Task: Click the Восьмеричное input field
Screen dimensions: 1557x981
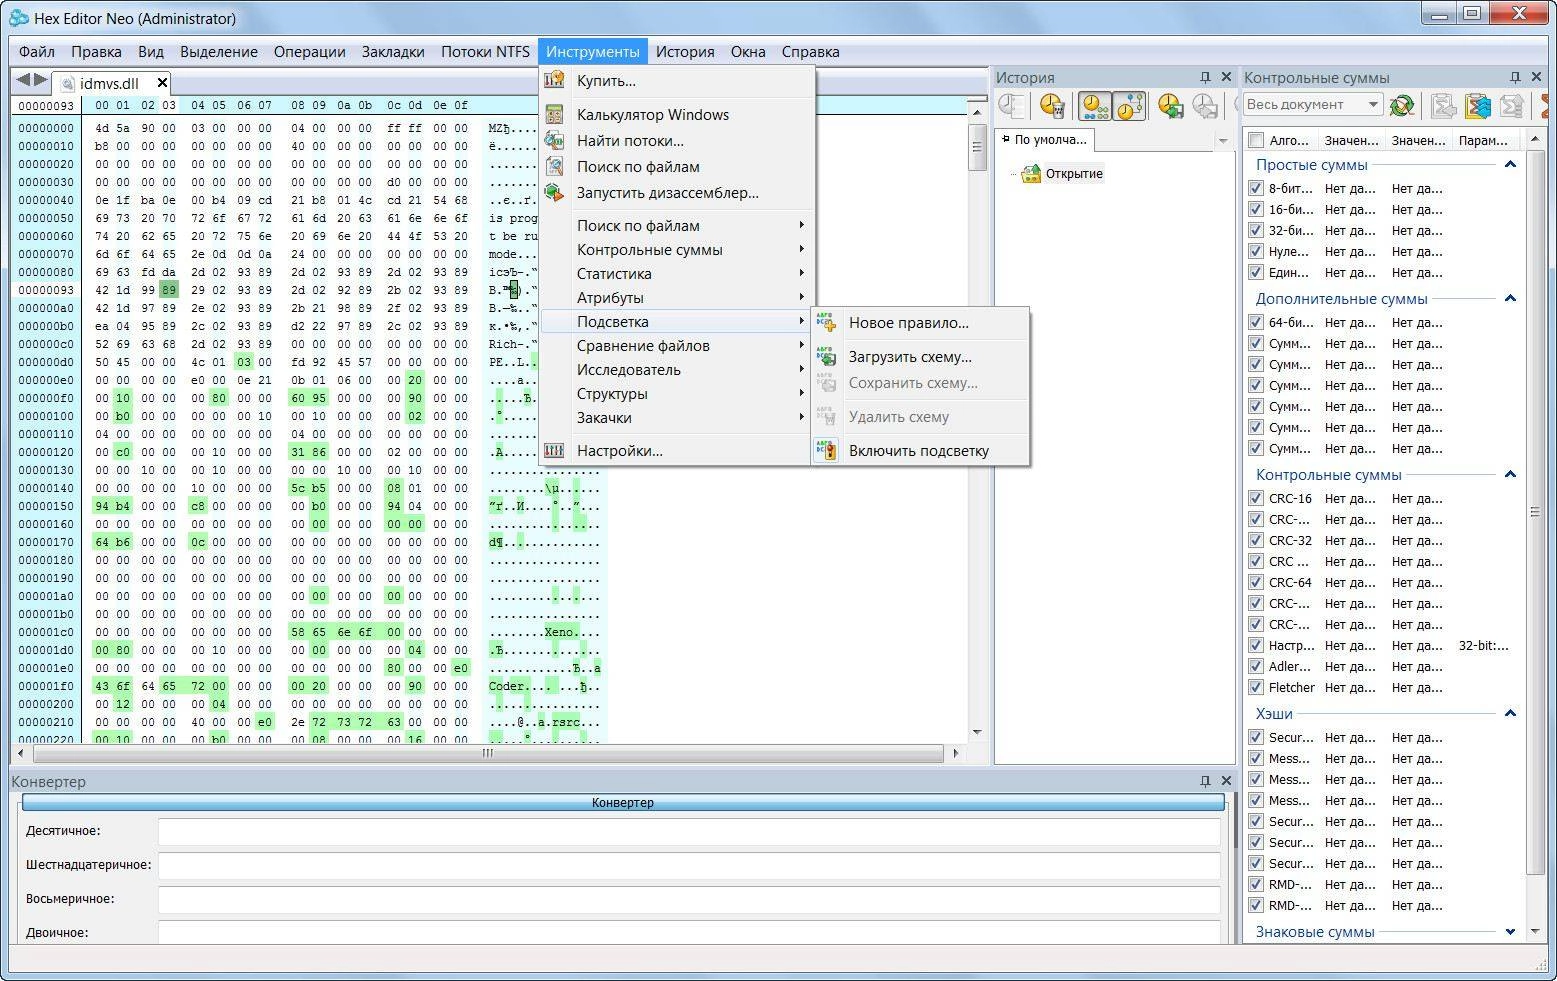Action: (689, 899)
